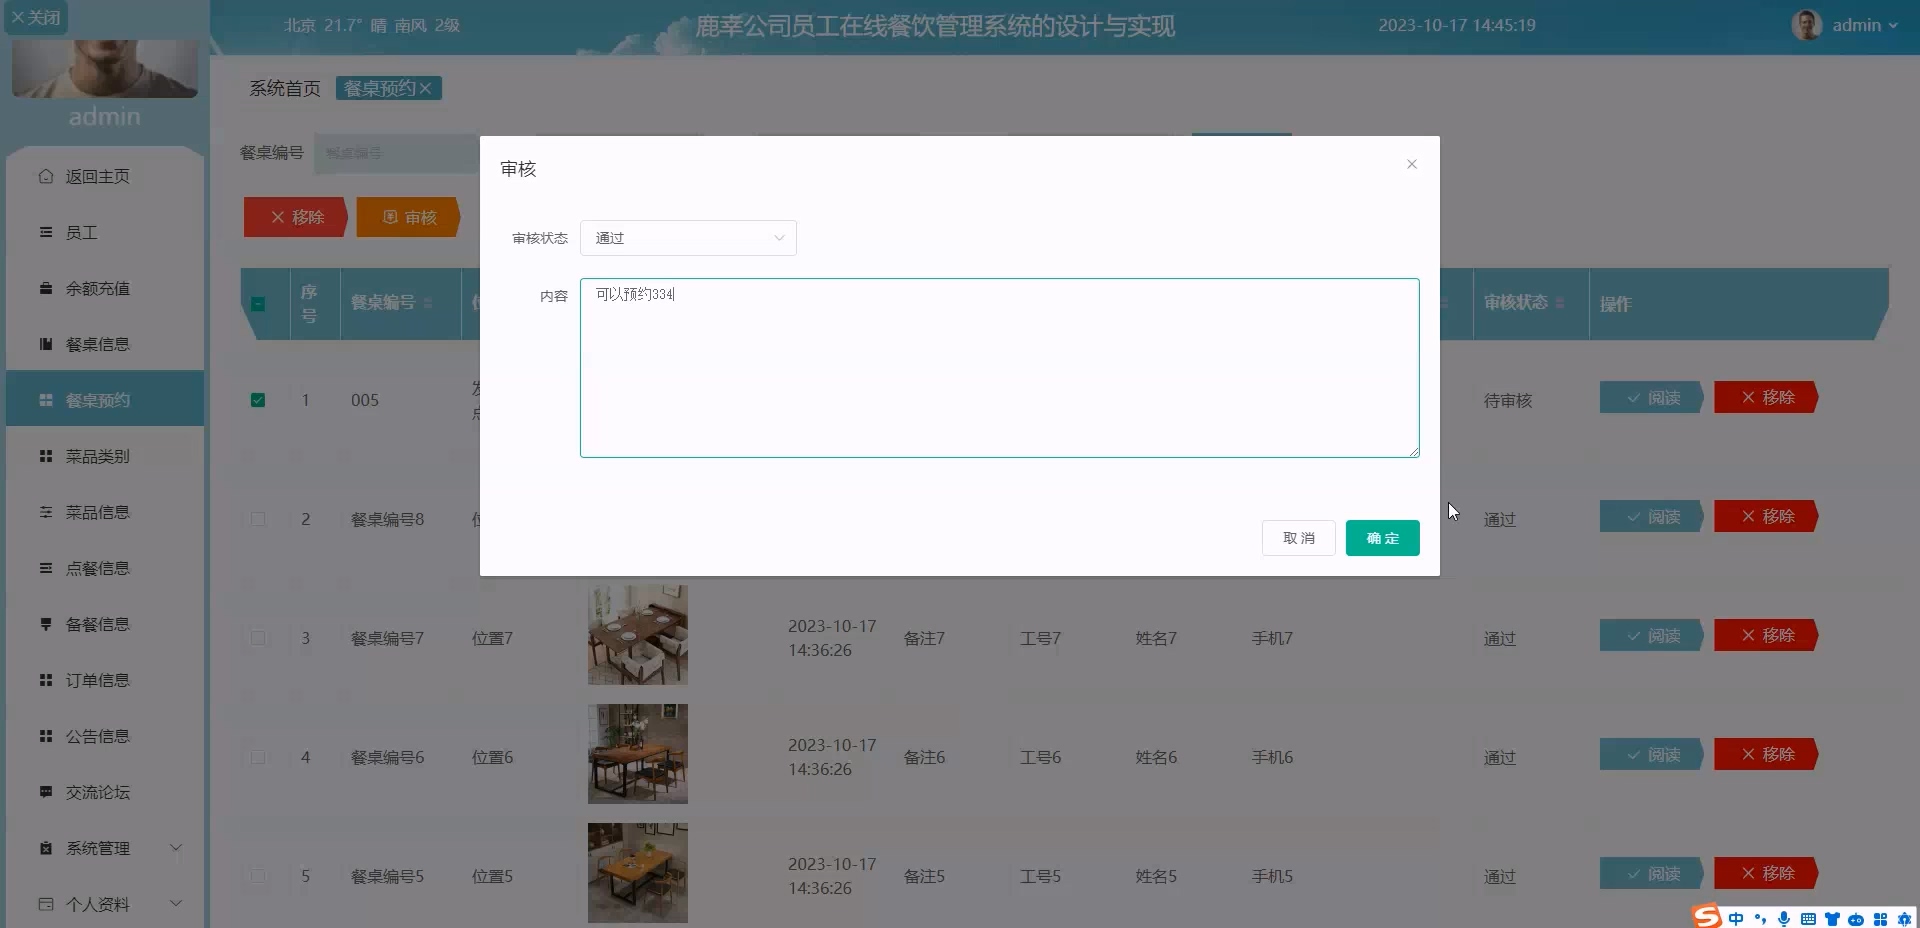Click the 交流论坛 chat icon in the sidebar

46,792
